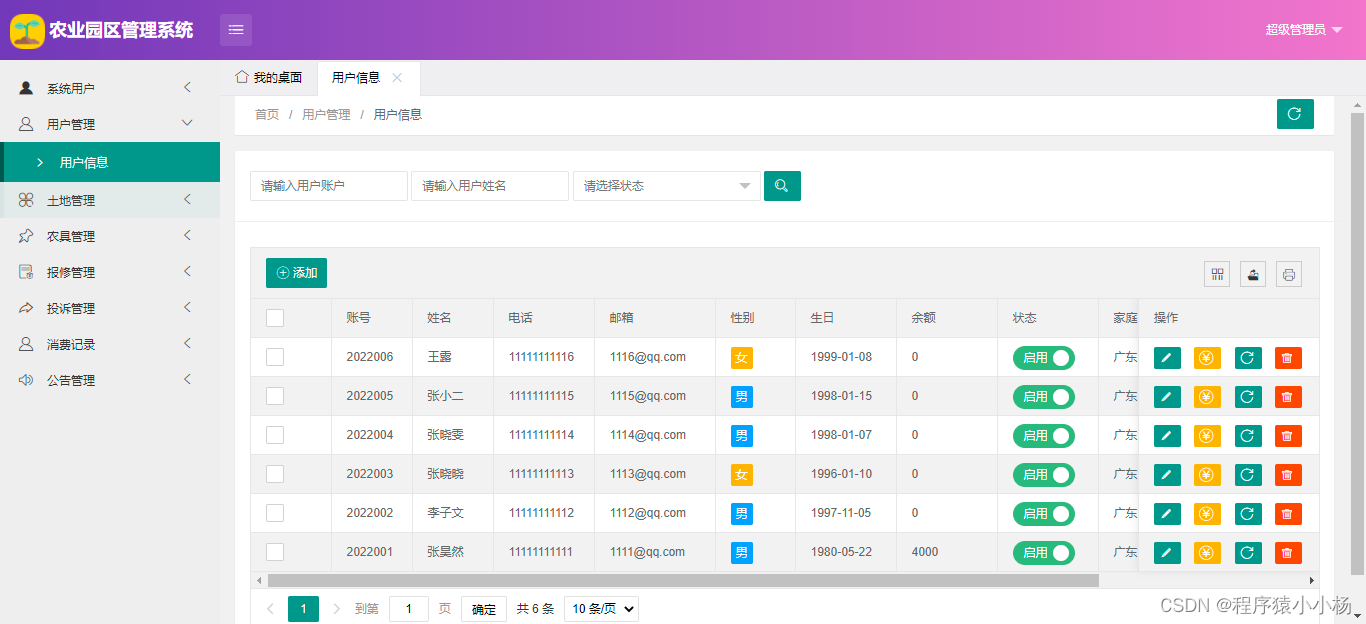Open the column filter grid icon
Screen dimensions: 1366x624
click(1217, 274)
